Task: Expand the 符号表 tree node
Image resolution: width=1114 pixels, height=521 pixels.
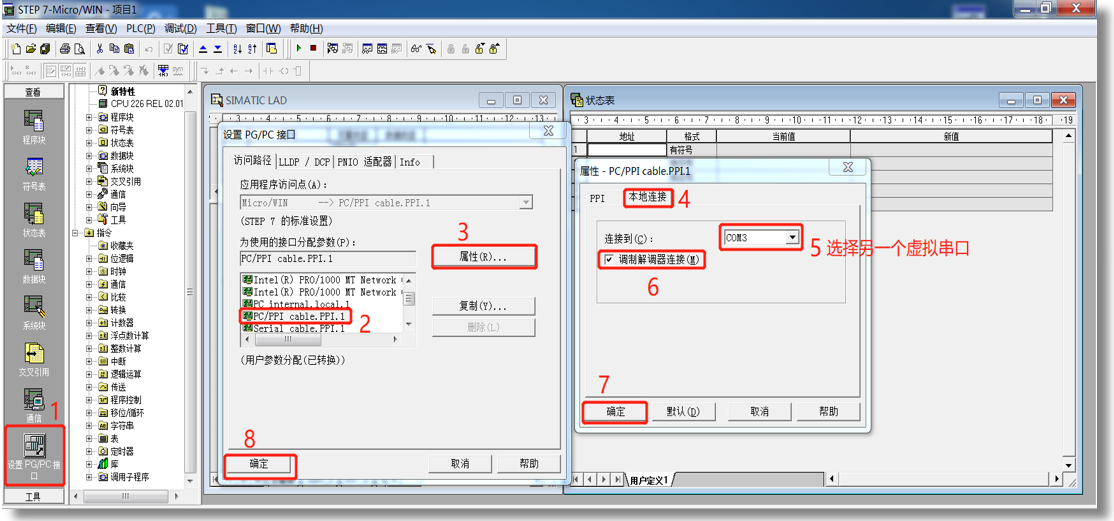Action: (89, 130)
